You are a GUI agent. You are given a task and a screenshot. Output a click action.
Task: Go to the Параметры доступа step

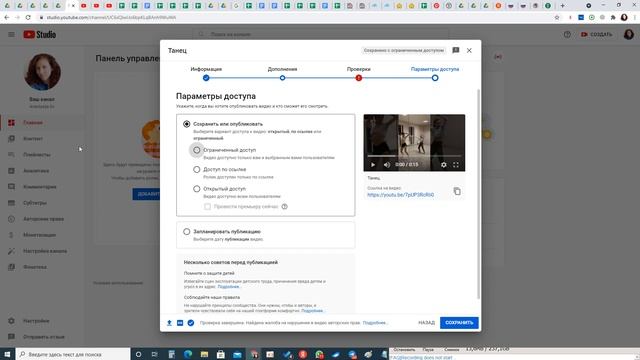pyautogui.click(x=435, y=73)
